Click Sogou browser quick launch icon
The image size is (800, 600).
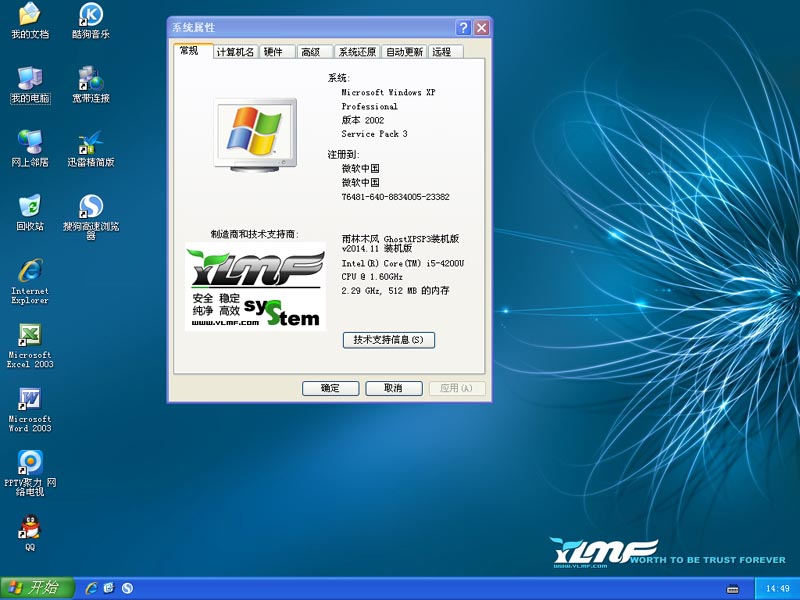(x=128, y=588)
